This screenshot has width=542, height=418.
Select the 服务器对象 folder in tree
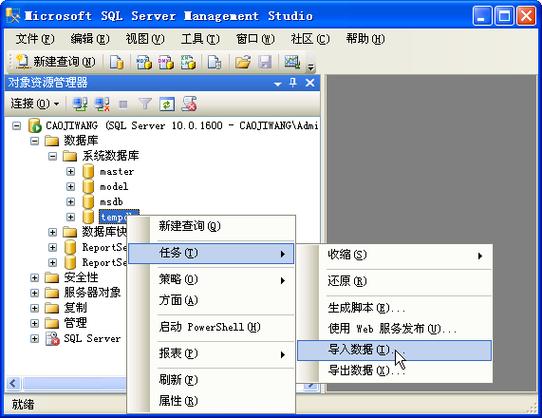pos(92,293)
